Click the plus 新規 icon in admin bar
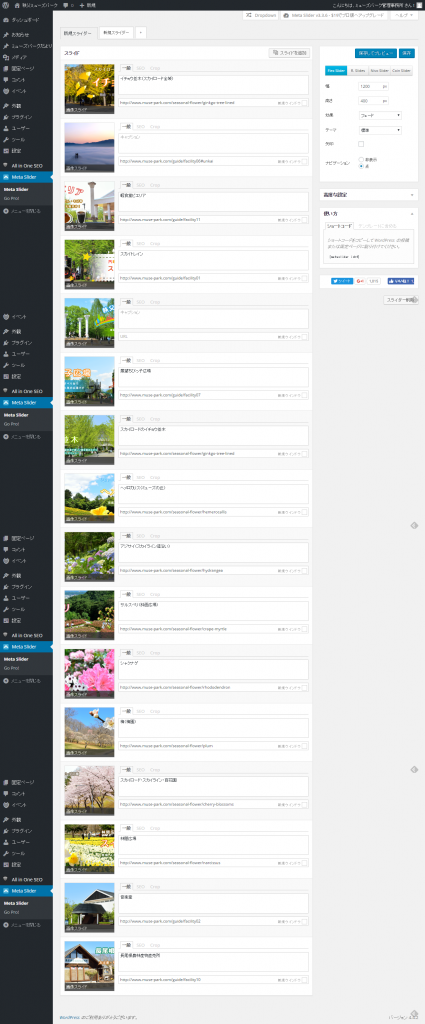425x1024 pixels. click(x=82, y=5)
